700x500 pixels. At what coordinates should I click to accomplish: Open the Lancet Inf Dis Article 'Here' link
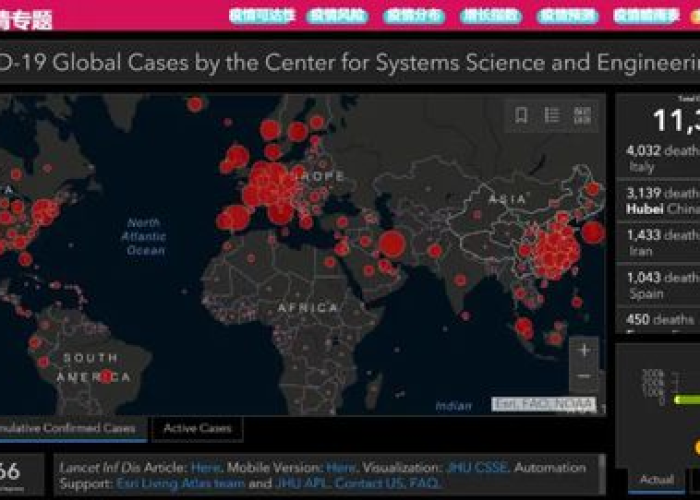click(x=205, y=468)
